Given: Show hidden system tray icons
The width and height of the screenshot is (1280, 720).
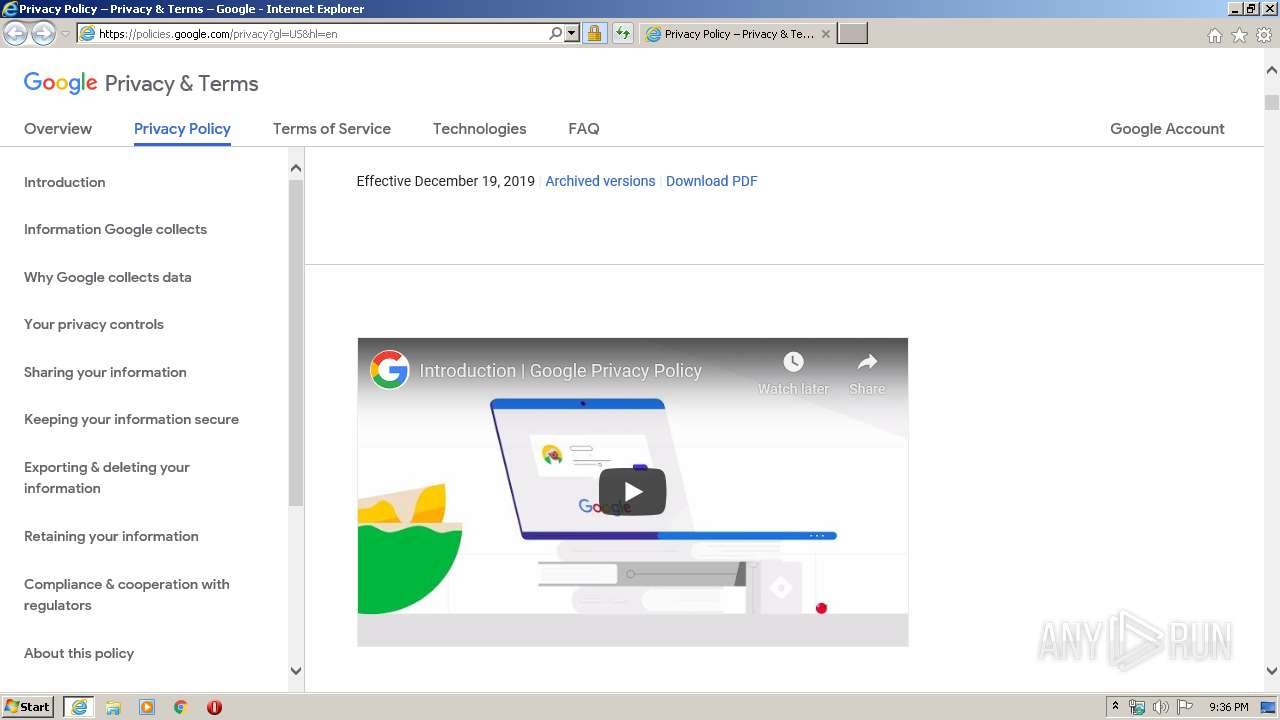Looking at the screenshot, I should coord(1115,707).
